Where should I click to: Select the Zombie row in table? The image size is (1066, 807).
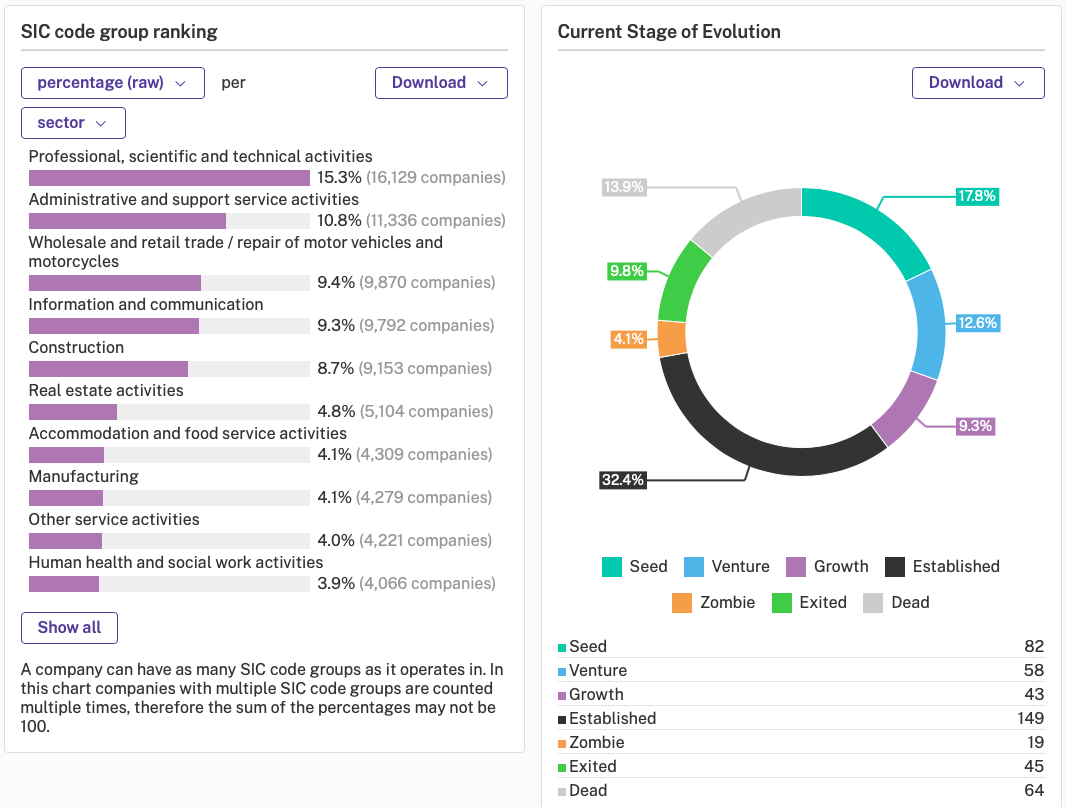point(800,742)
